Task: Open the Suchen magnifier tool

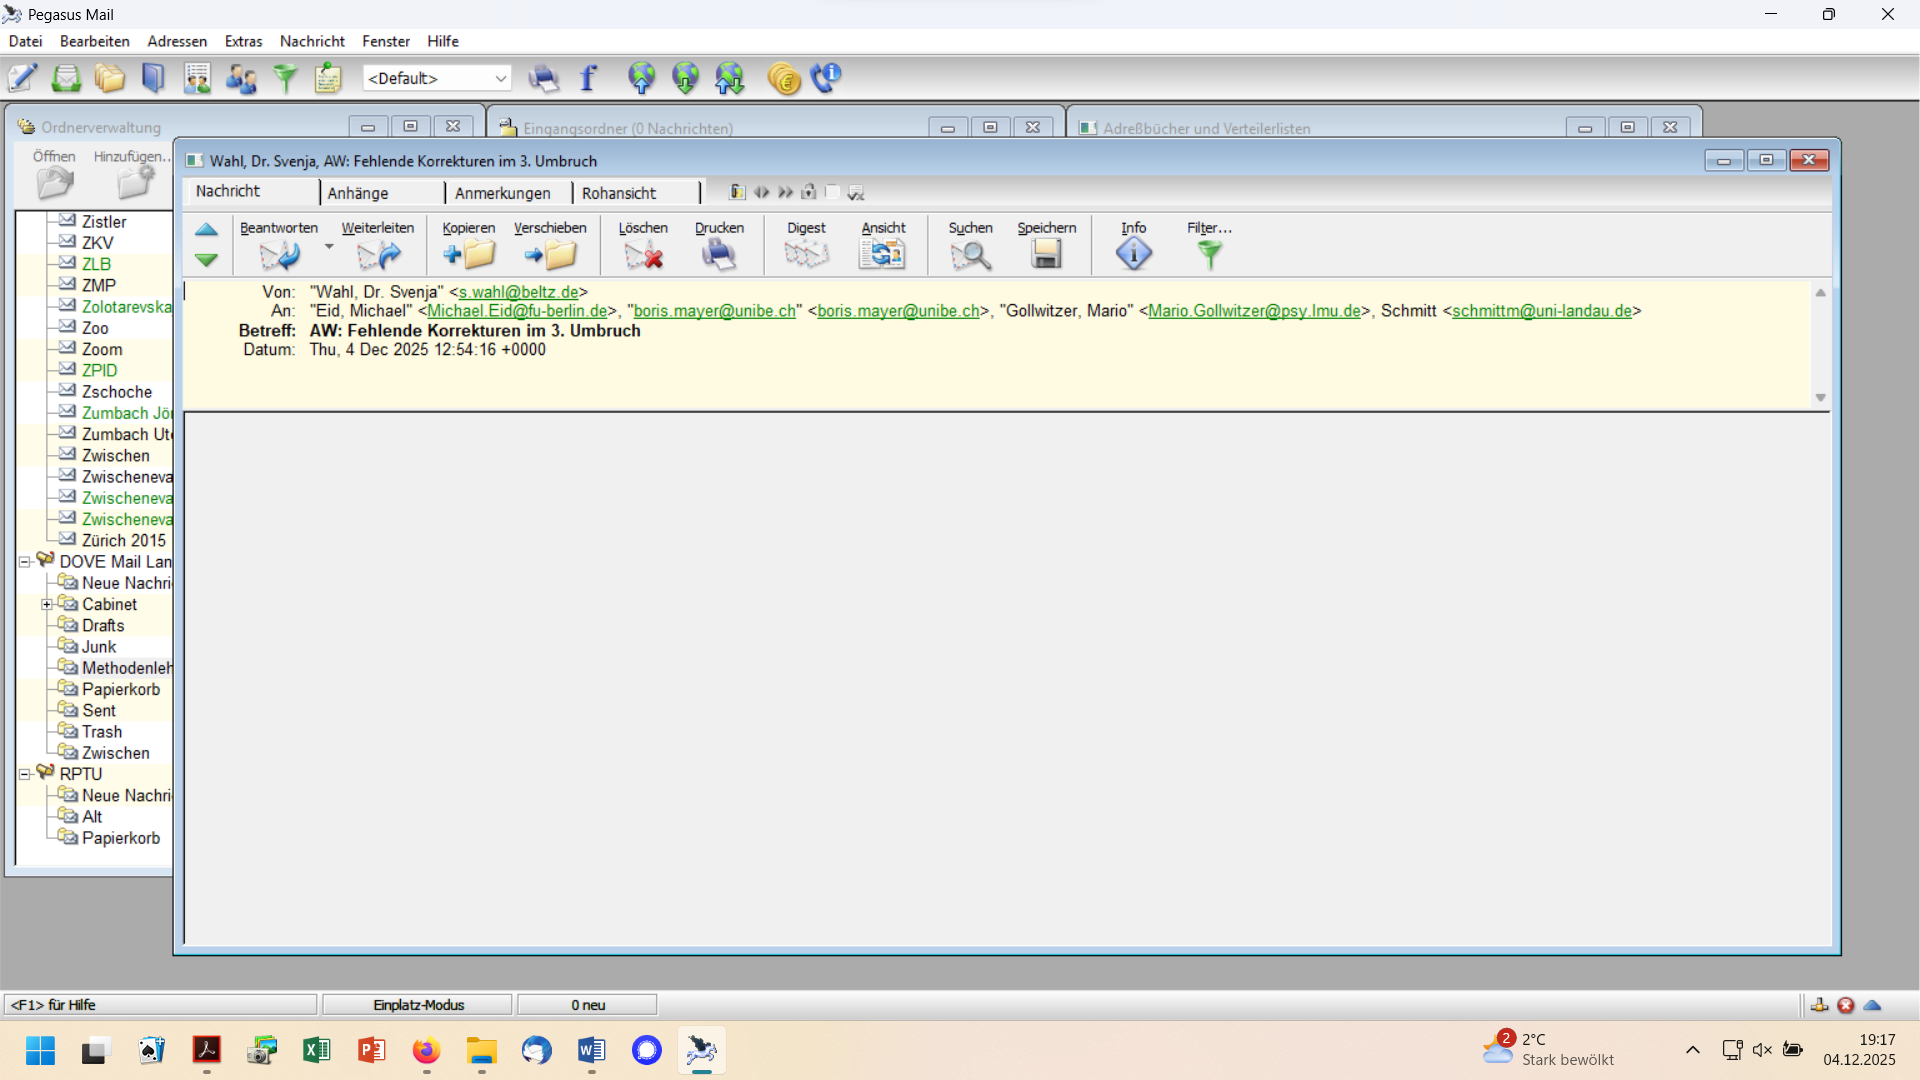Action: pos(970,255)
